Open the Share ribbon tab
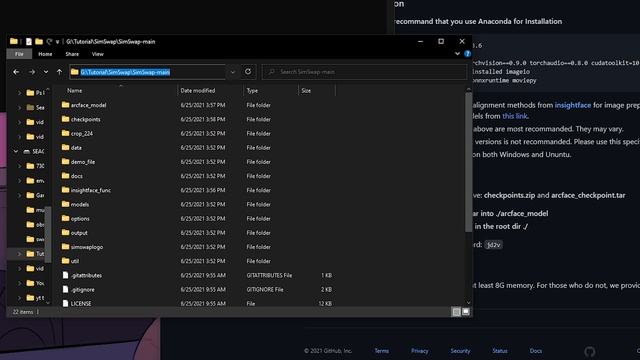This screenshot has height=360, width=640. (x=72, y=54)
